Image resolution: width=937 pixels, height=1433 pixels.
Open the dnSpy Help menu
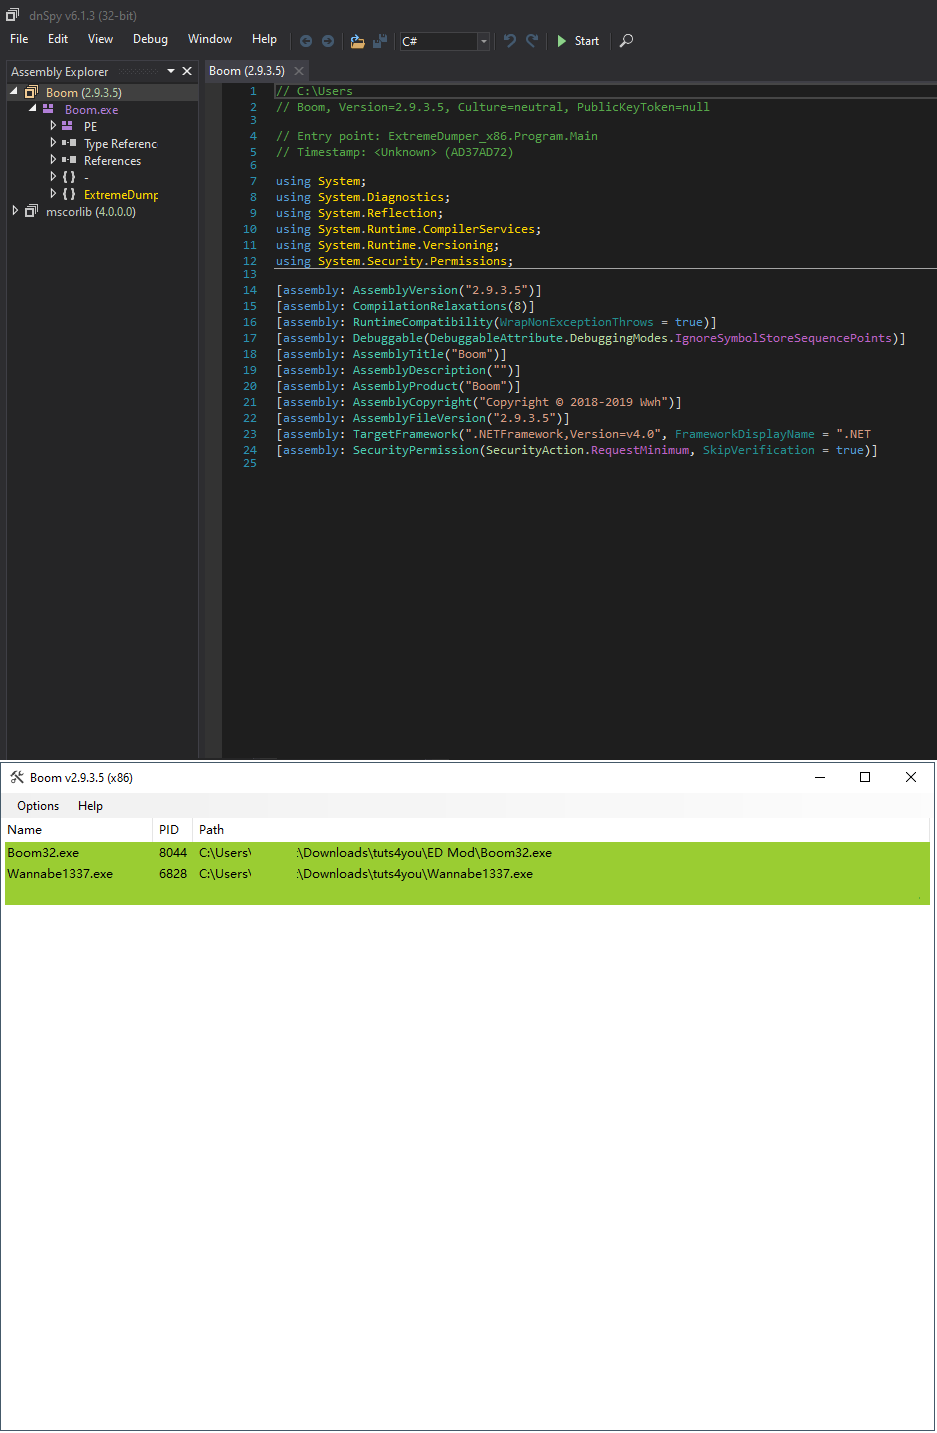click(x=264, y=39)
